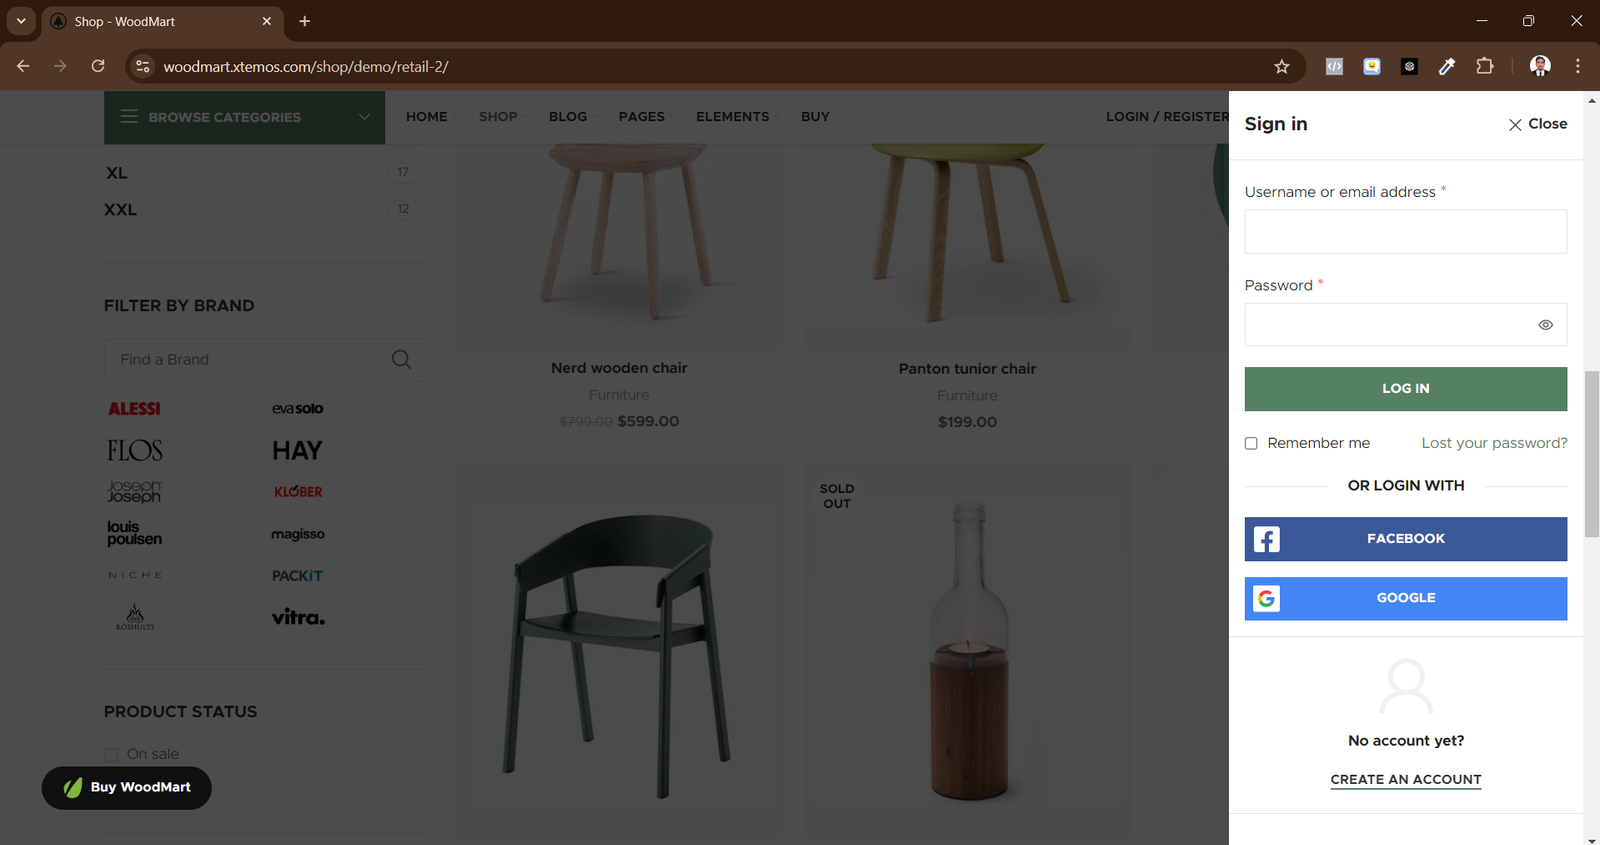Open the tab search dropdown arrow
This screenshot has width=1600, height=845.
coord(21,21)
